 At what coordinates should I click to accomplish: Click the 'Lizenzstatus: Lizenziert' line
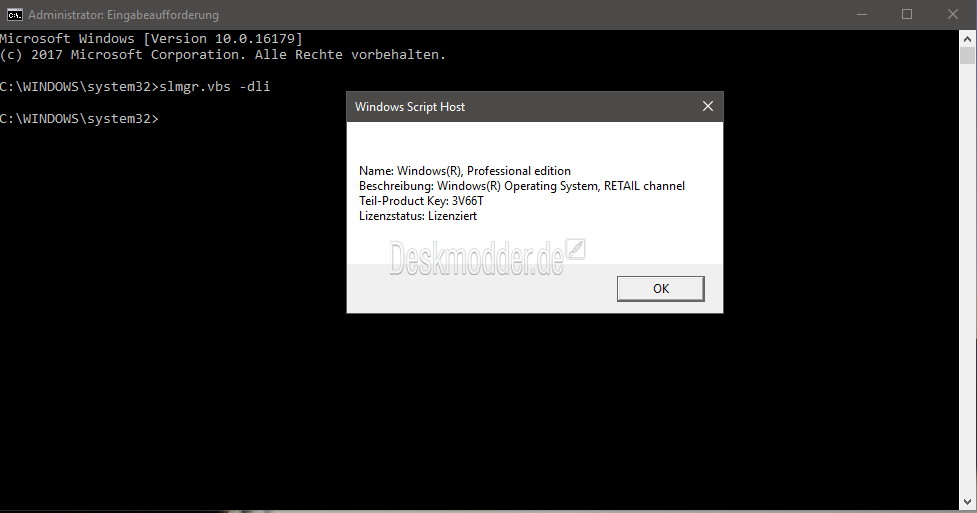tap(418, 216)
